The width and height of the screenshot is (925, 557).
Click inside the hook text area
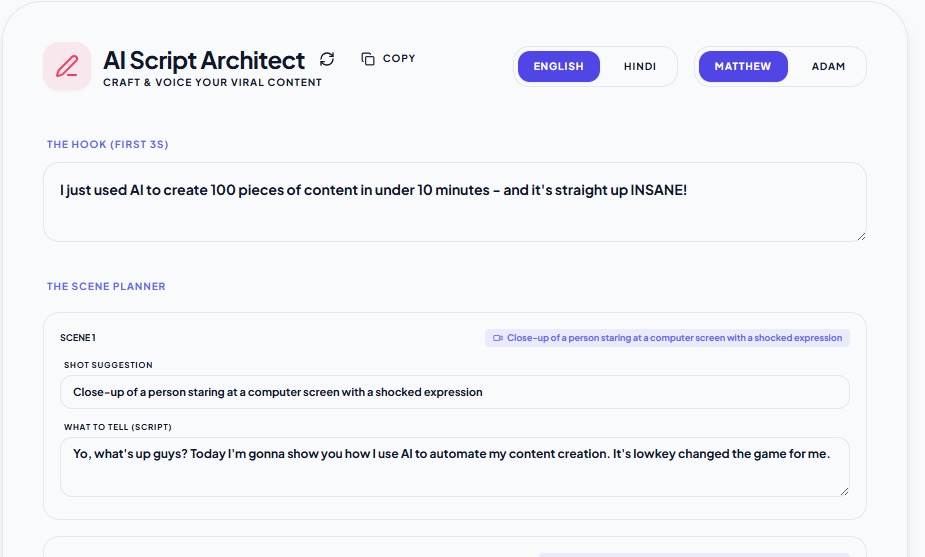click(x=454, y=212)
